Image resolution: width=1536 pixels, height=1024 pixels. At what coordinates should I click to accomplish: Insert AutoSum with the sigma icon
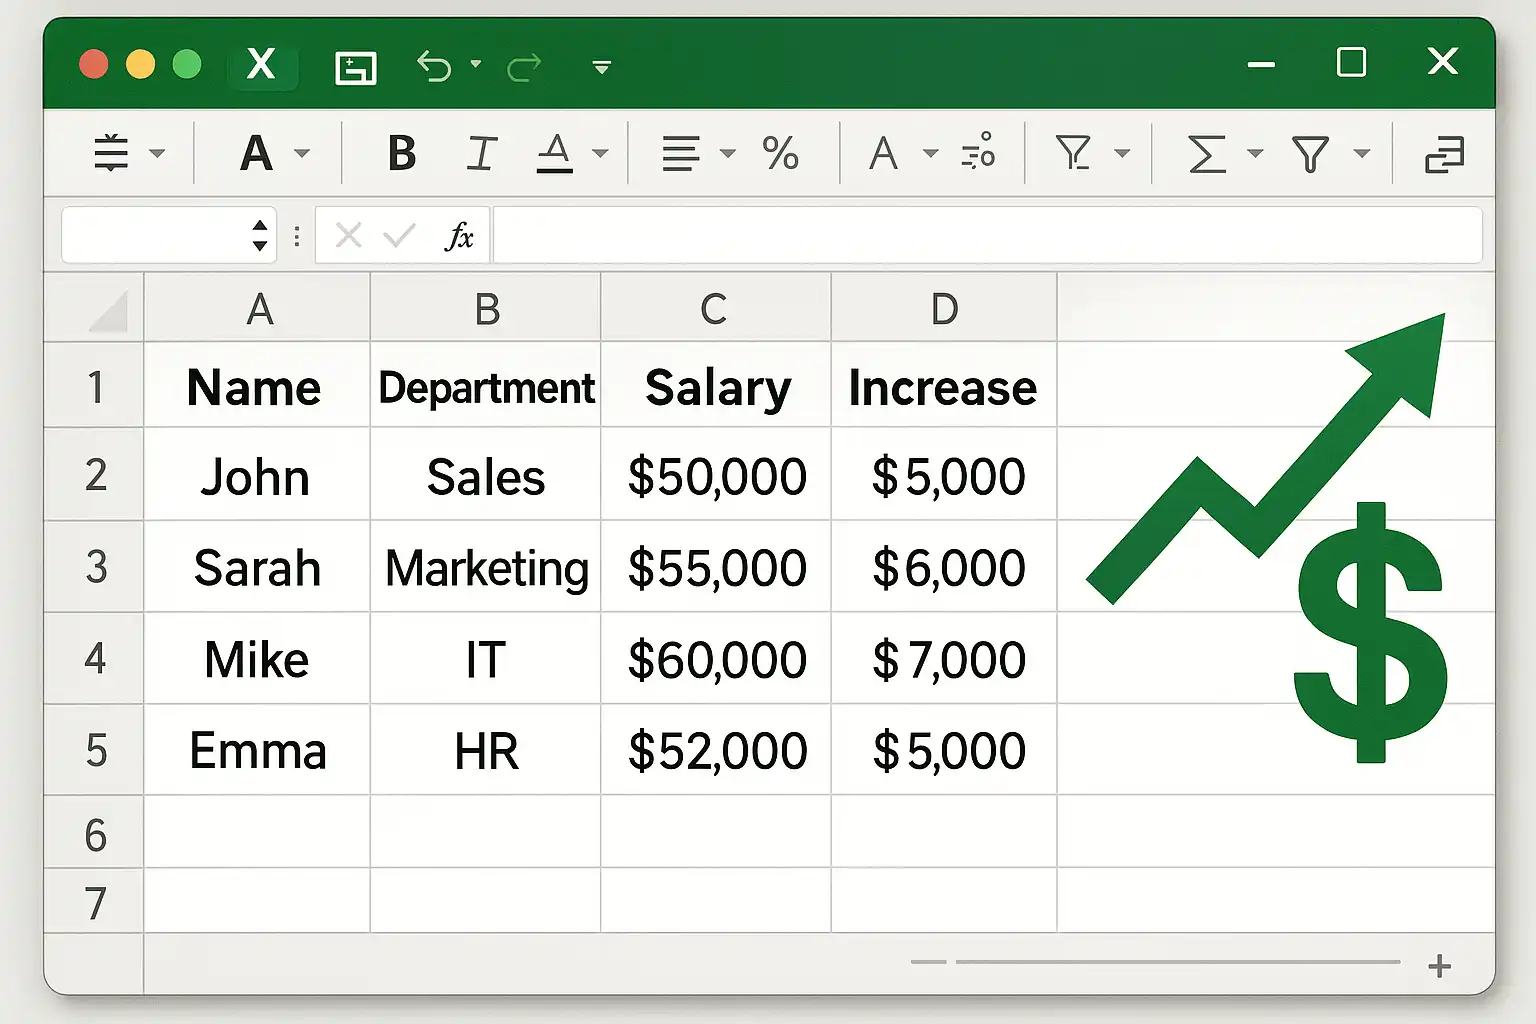tap(1207, 154)
